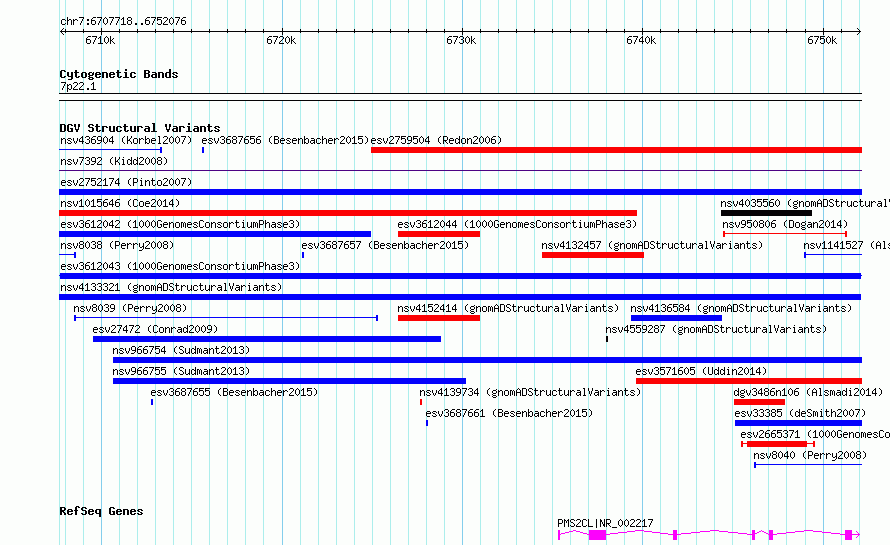The height and width of the screenshot is (545, 890).
Task: Click the 6710k ruler tick label
Action: 100,40
